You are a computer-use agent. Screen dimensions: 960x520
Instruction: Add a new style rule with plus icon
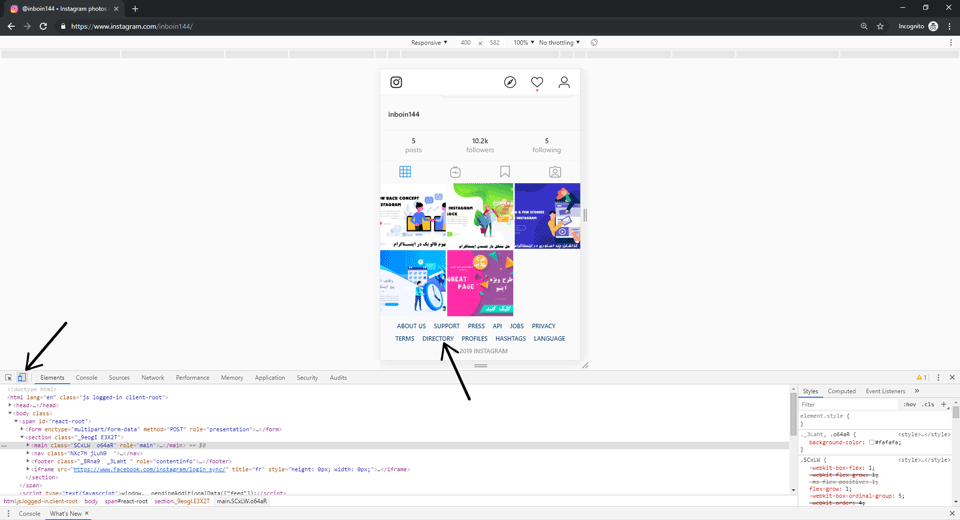943,404
